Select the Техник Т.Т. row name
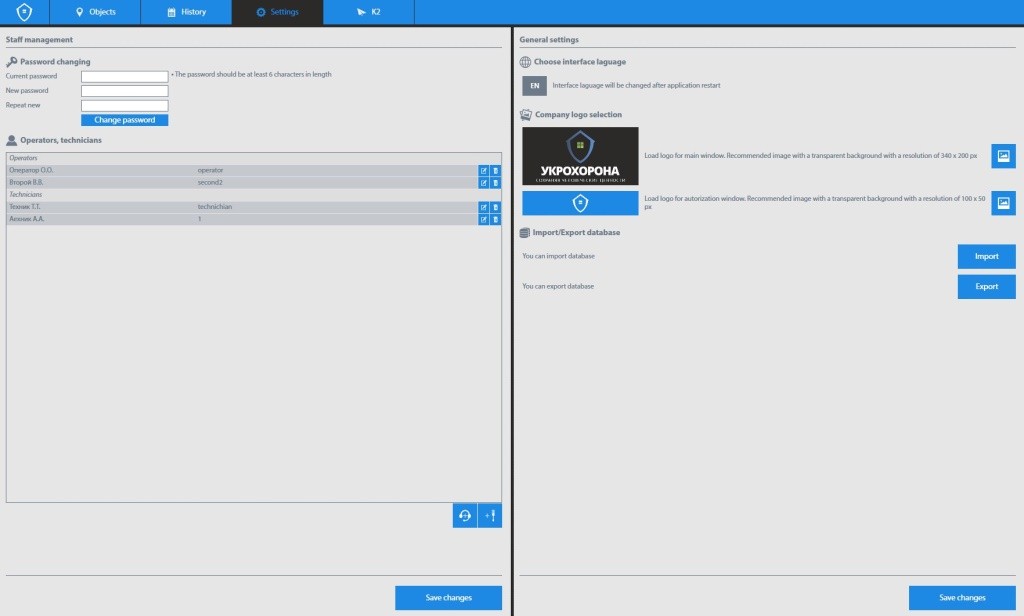Screen dimensions: 1024x616 [x=25, y=207]
